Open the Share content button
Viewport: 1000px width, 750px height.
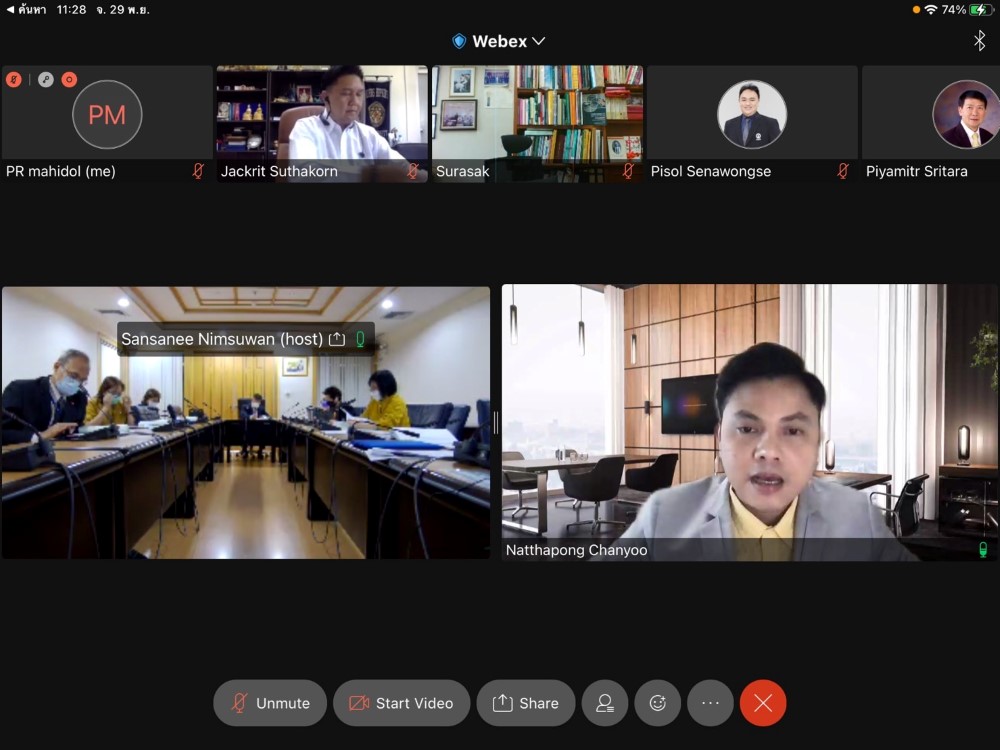pos(525,703)
